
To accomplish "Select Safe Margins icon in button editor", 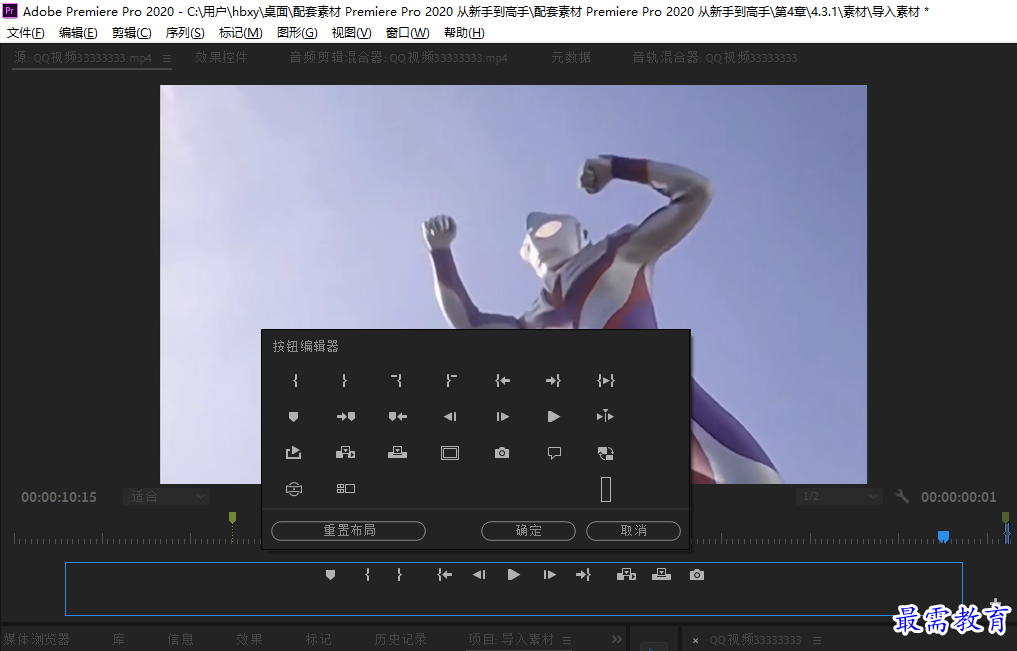I will pos(450,453).
